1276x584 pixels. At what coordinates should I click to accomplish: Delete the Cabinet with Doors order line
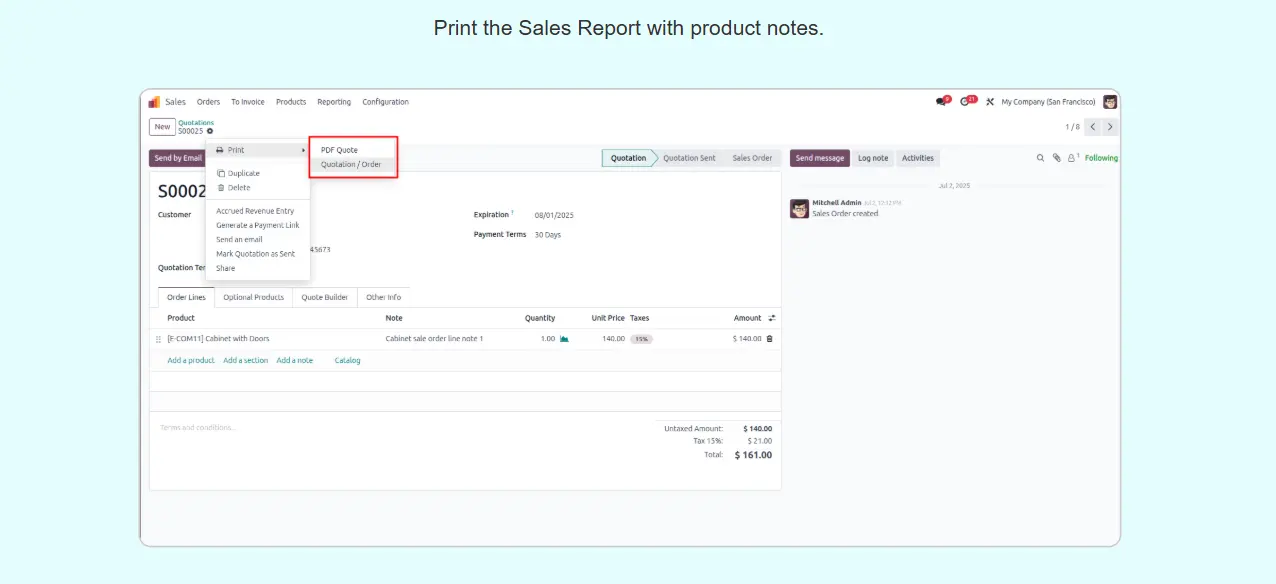point(769,339)
